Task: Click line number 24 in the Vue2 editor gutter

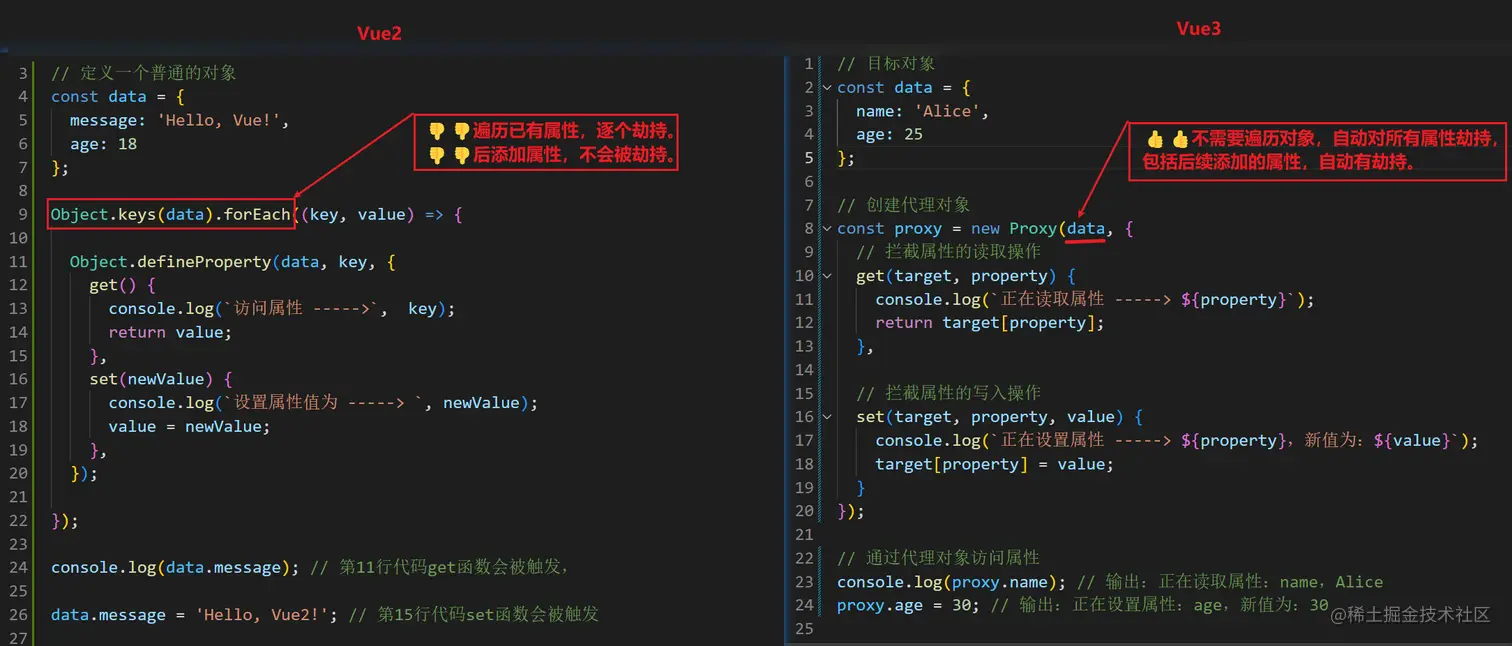Action: [x=19, y=568]
